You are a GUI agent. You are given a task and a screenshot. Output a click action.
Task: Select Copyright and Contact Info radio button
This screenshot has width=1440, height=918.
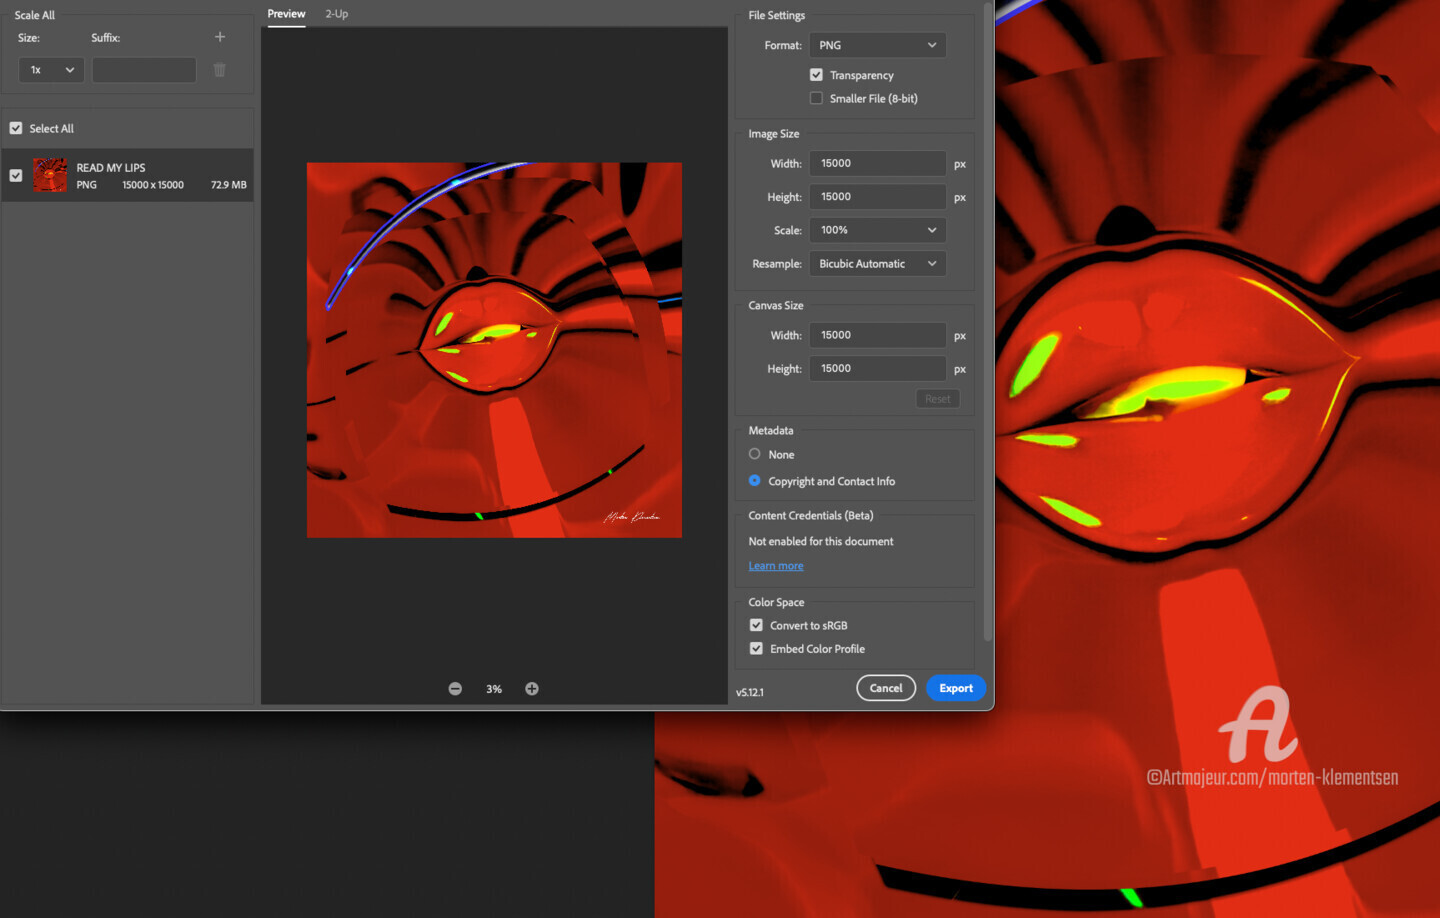coord(755,481)
